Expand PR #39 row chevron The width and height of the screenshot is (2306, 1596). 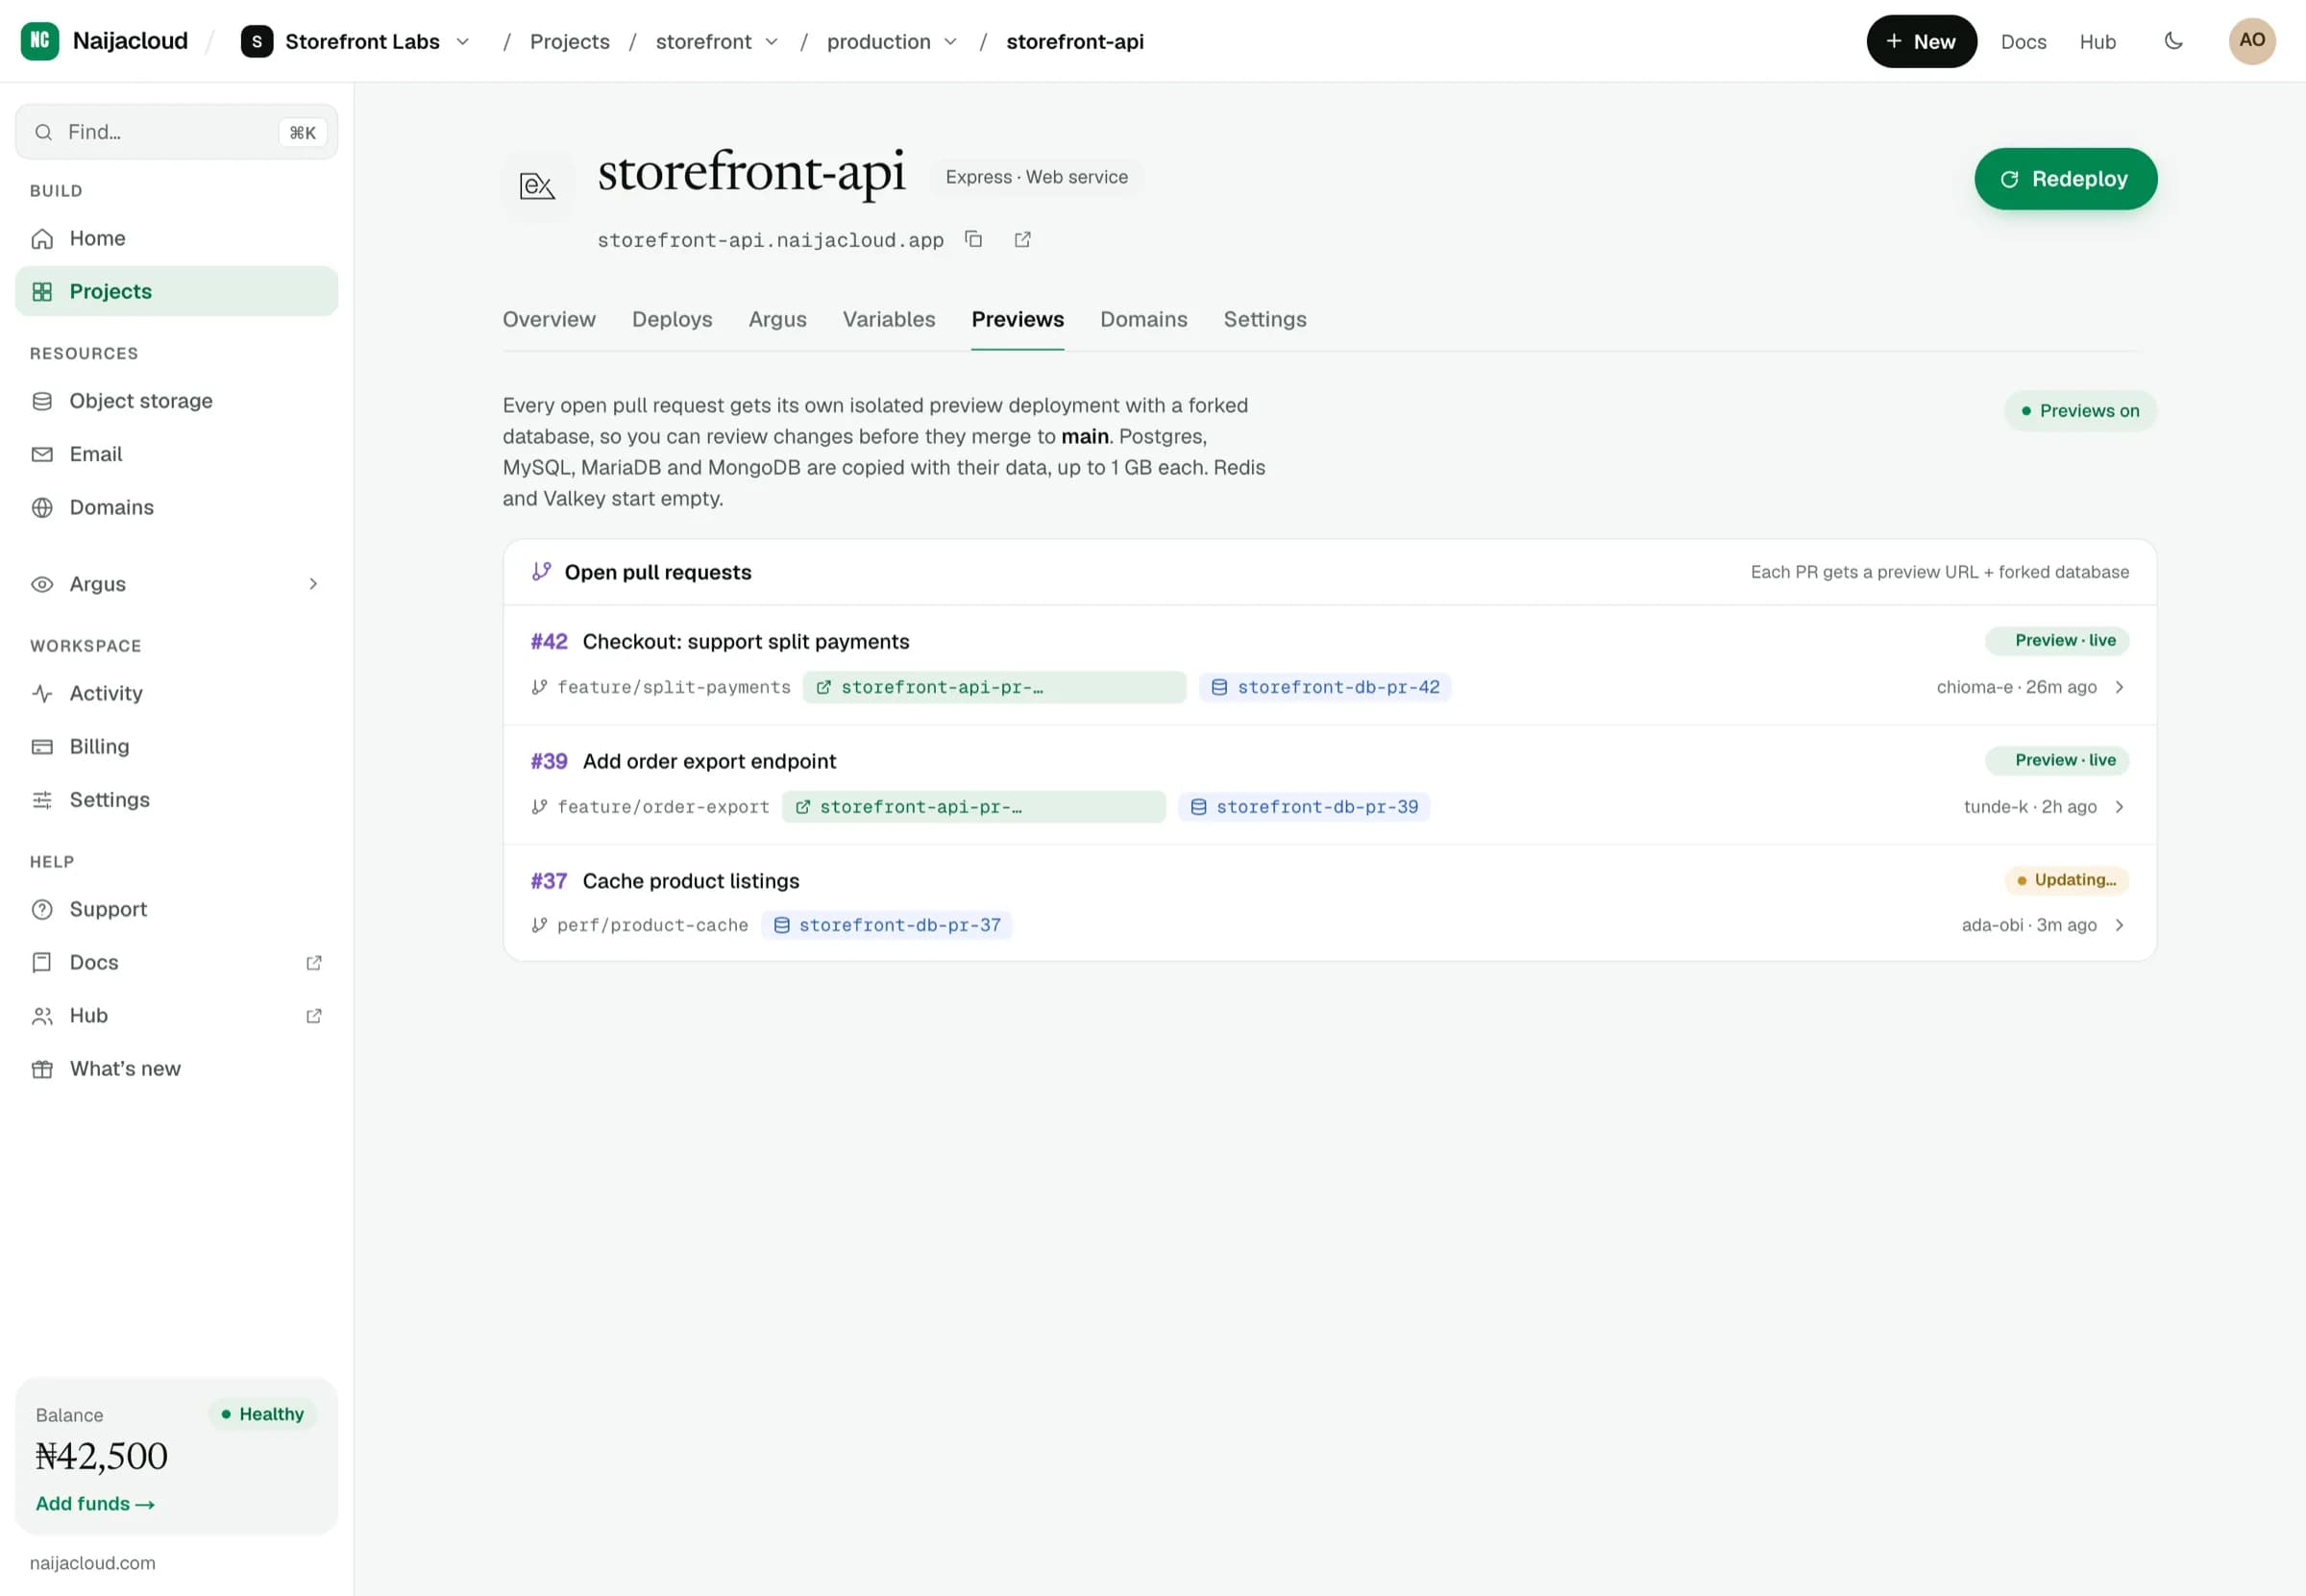[x=2119, y=807]
